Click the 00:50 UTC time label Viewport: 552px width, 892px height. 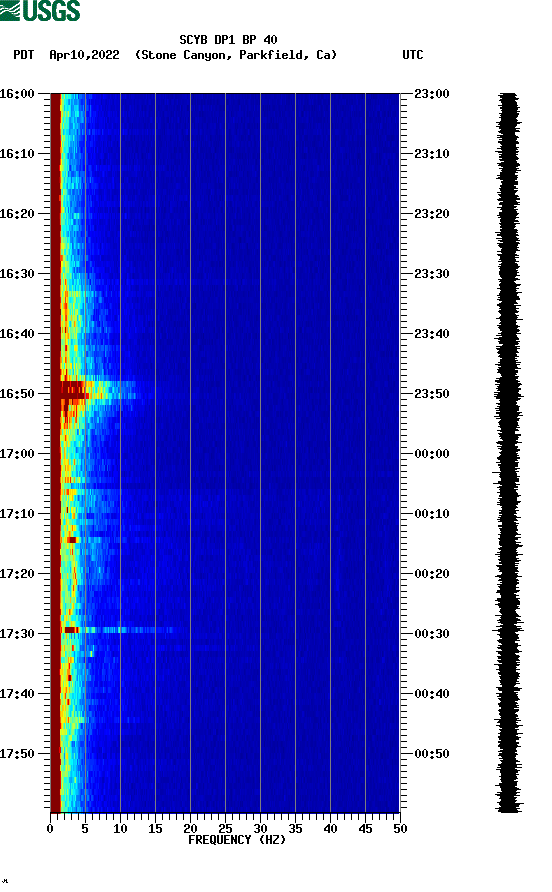point(432,754)
